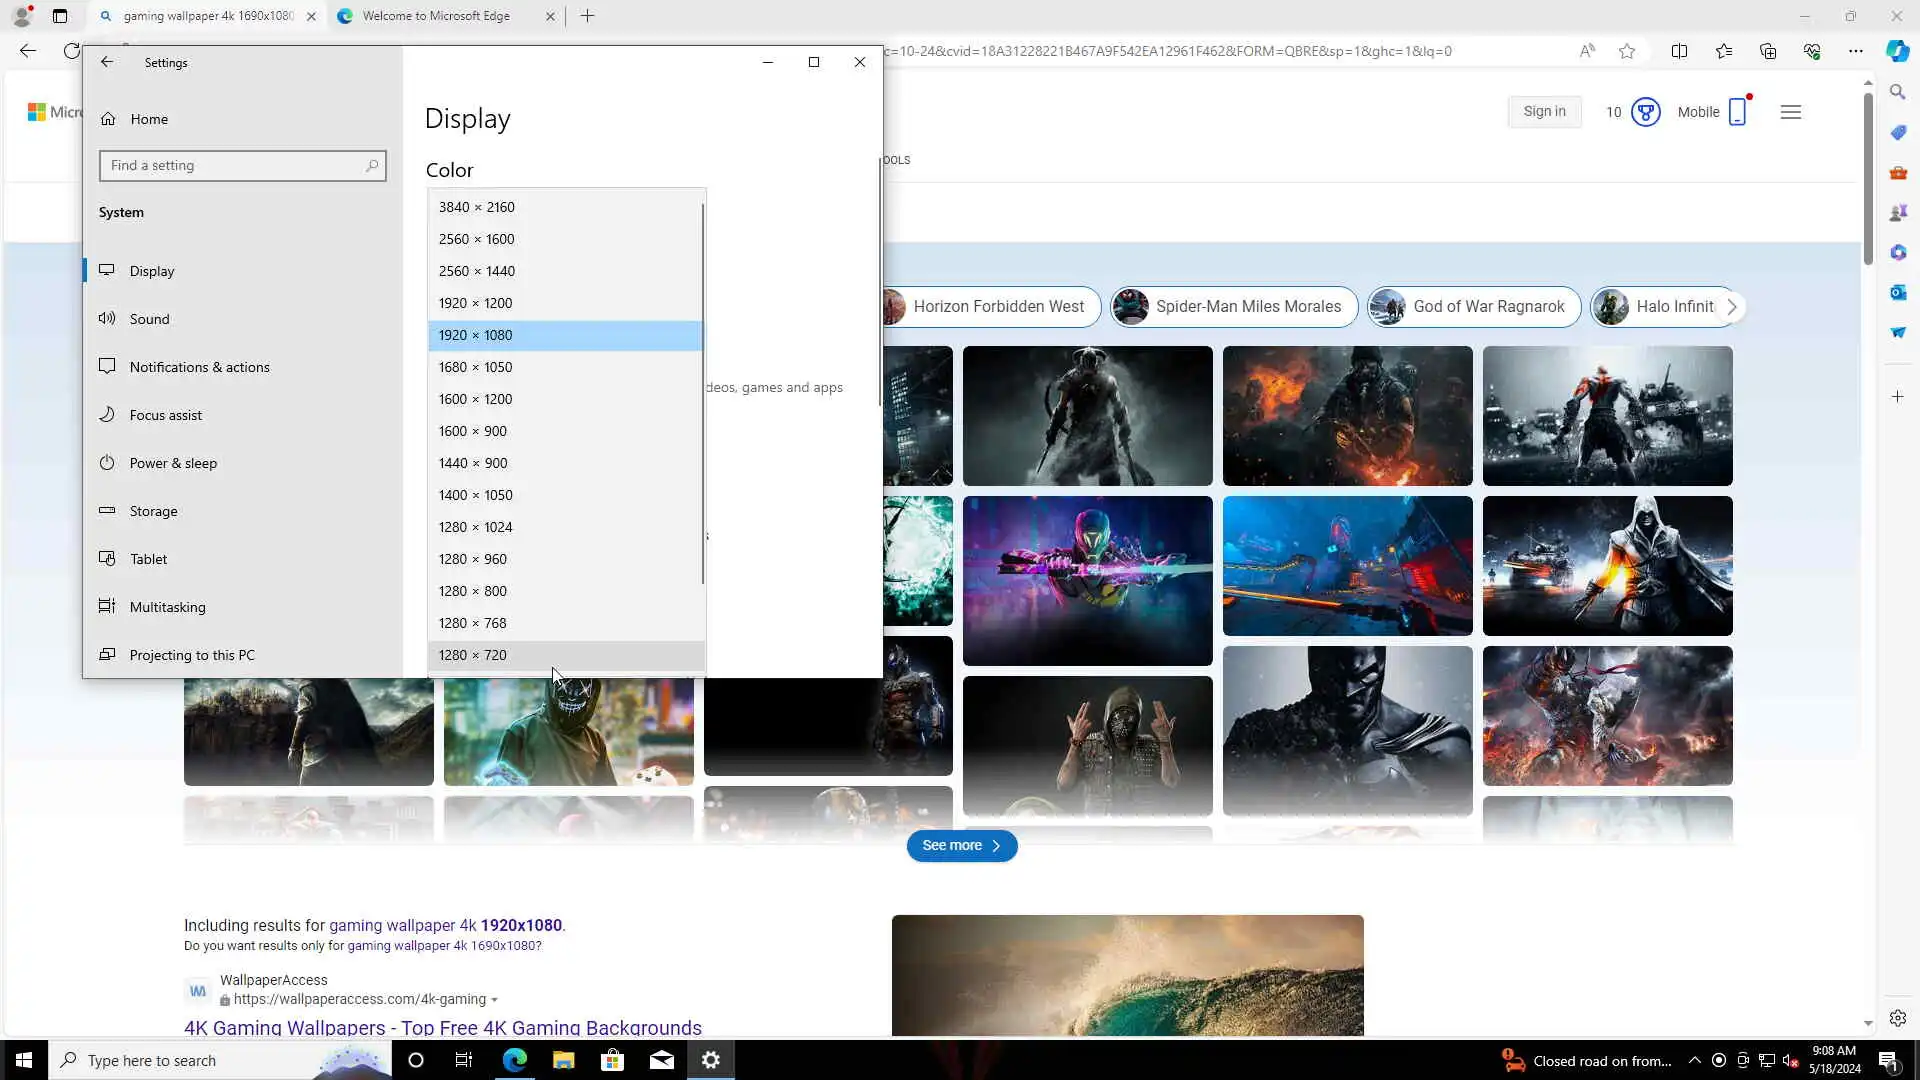
Task: Open Sound settings in sidebar
Action: (149, 319)
